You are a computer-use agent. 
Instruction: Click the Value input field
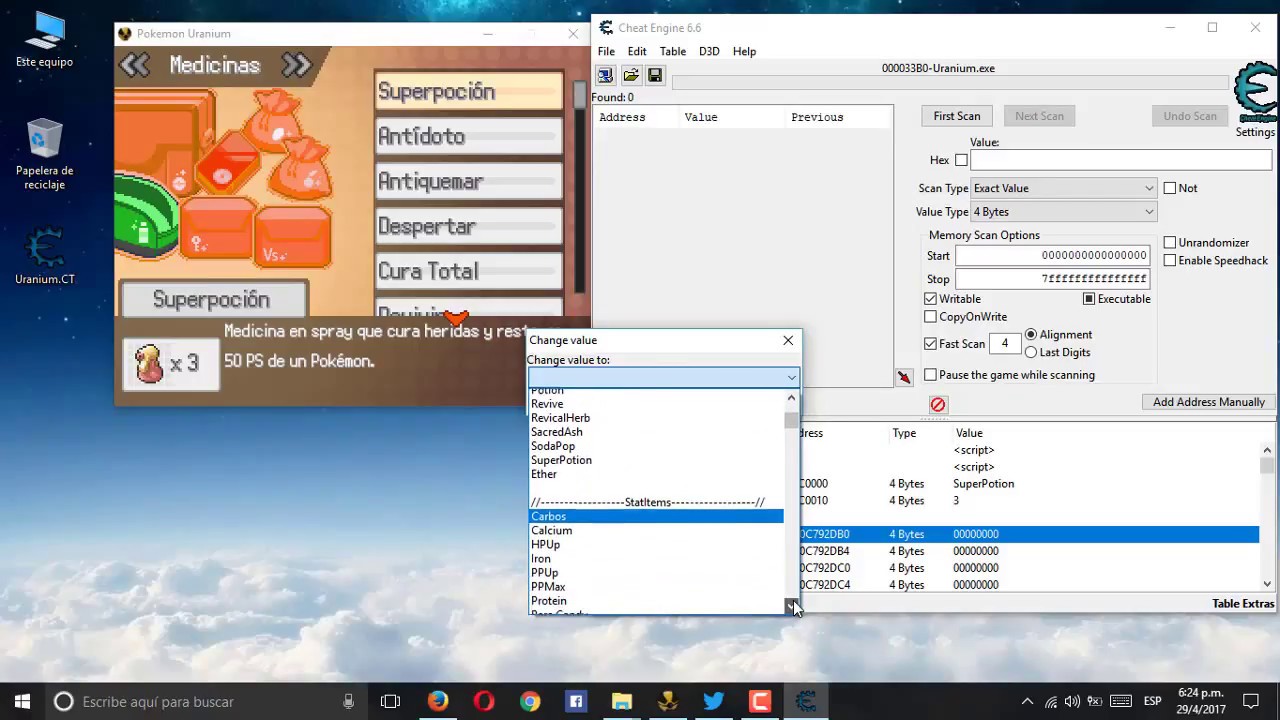(x=1121, y=160)
